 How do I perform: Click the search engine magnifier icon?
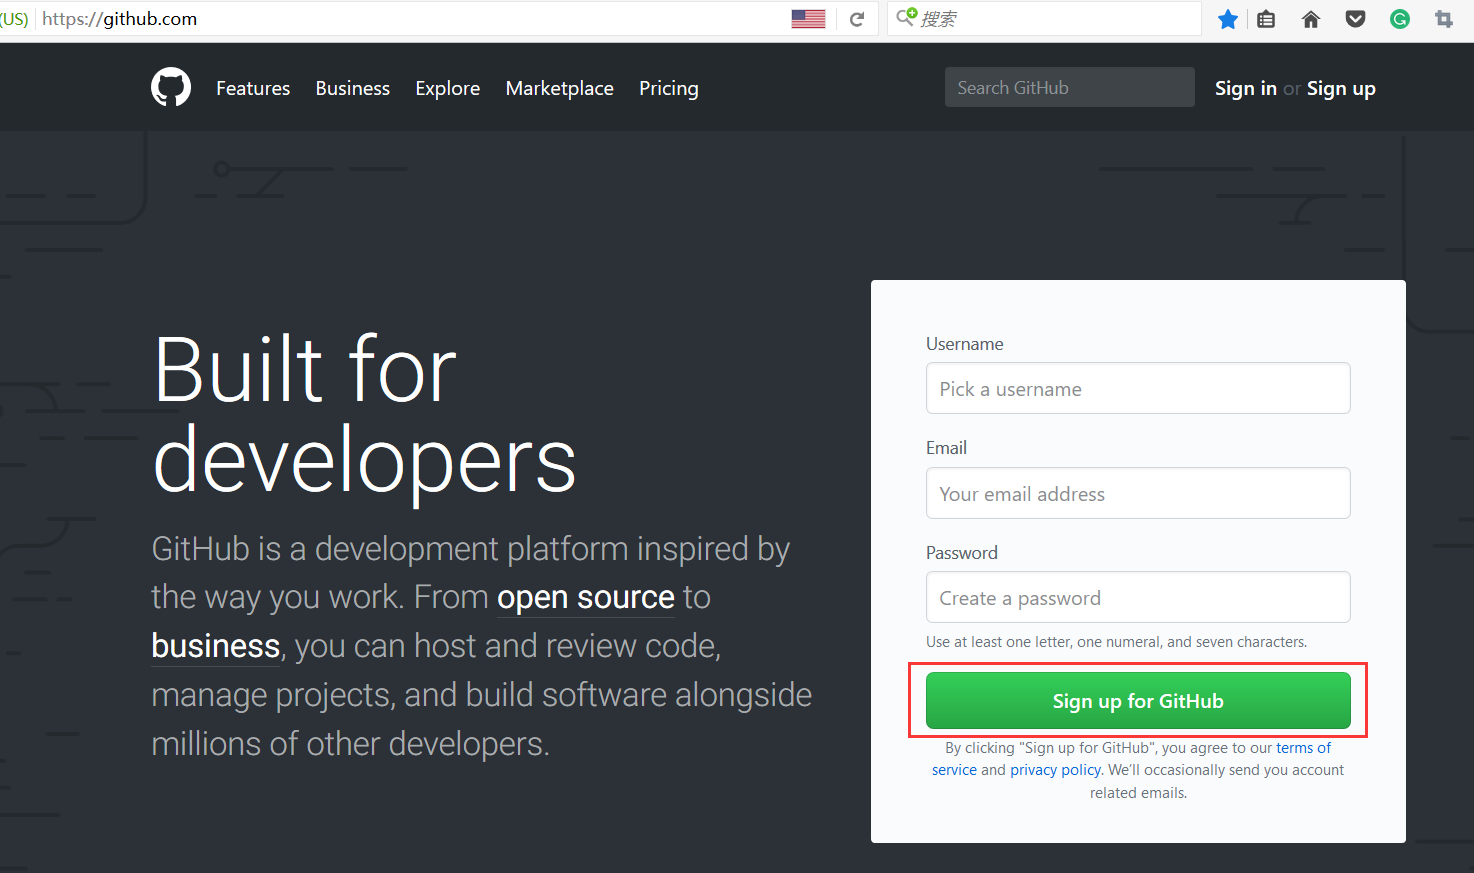906,17
